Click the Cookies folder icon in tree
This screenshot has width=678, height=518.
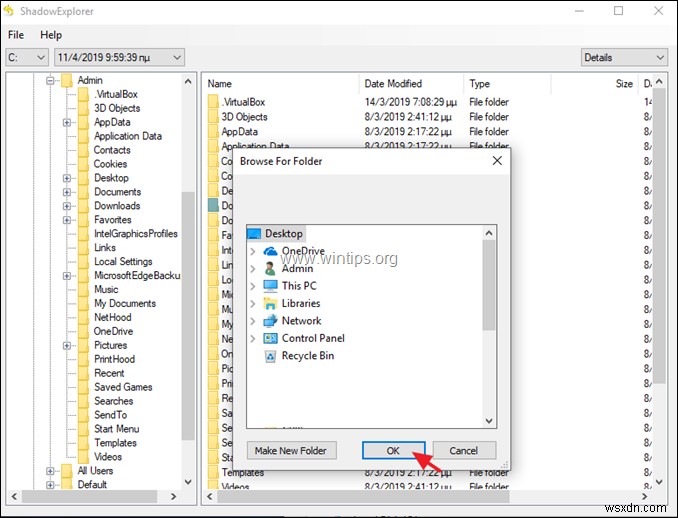tap(83, 164)
